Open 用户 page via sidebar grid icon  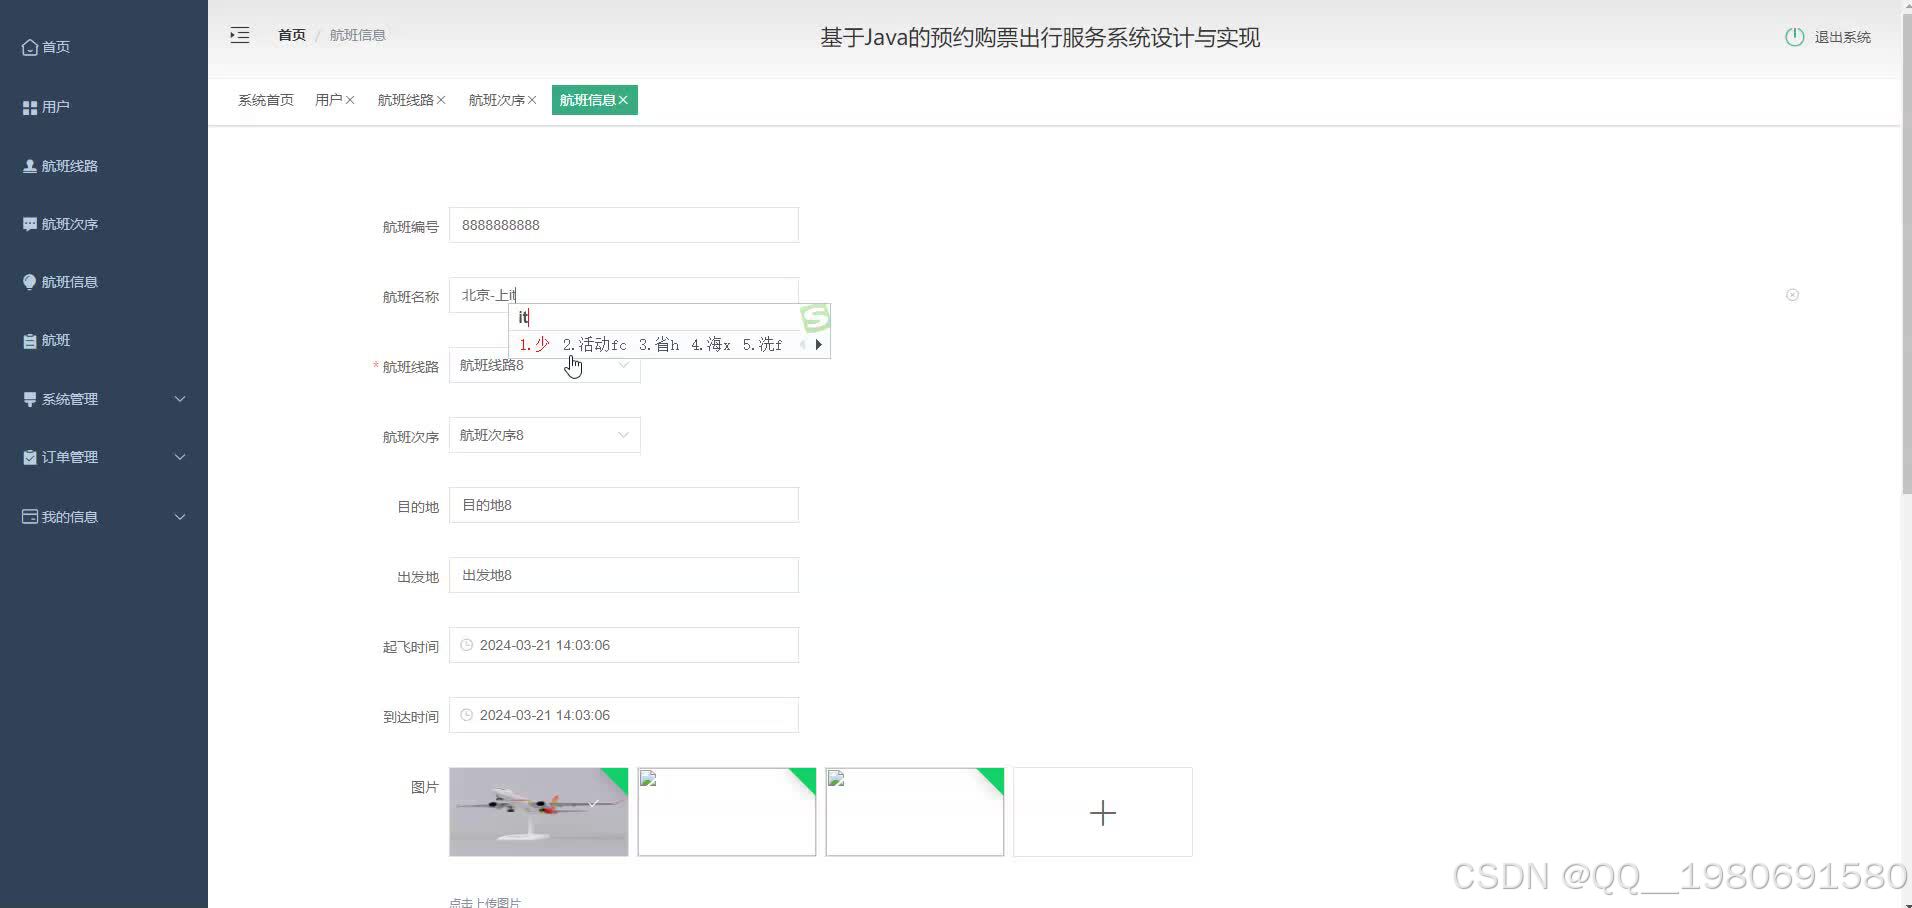pyautogui.click(x=29, y=106)
